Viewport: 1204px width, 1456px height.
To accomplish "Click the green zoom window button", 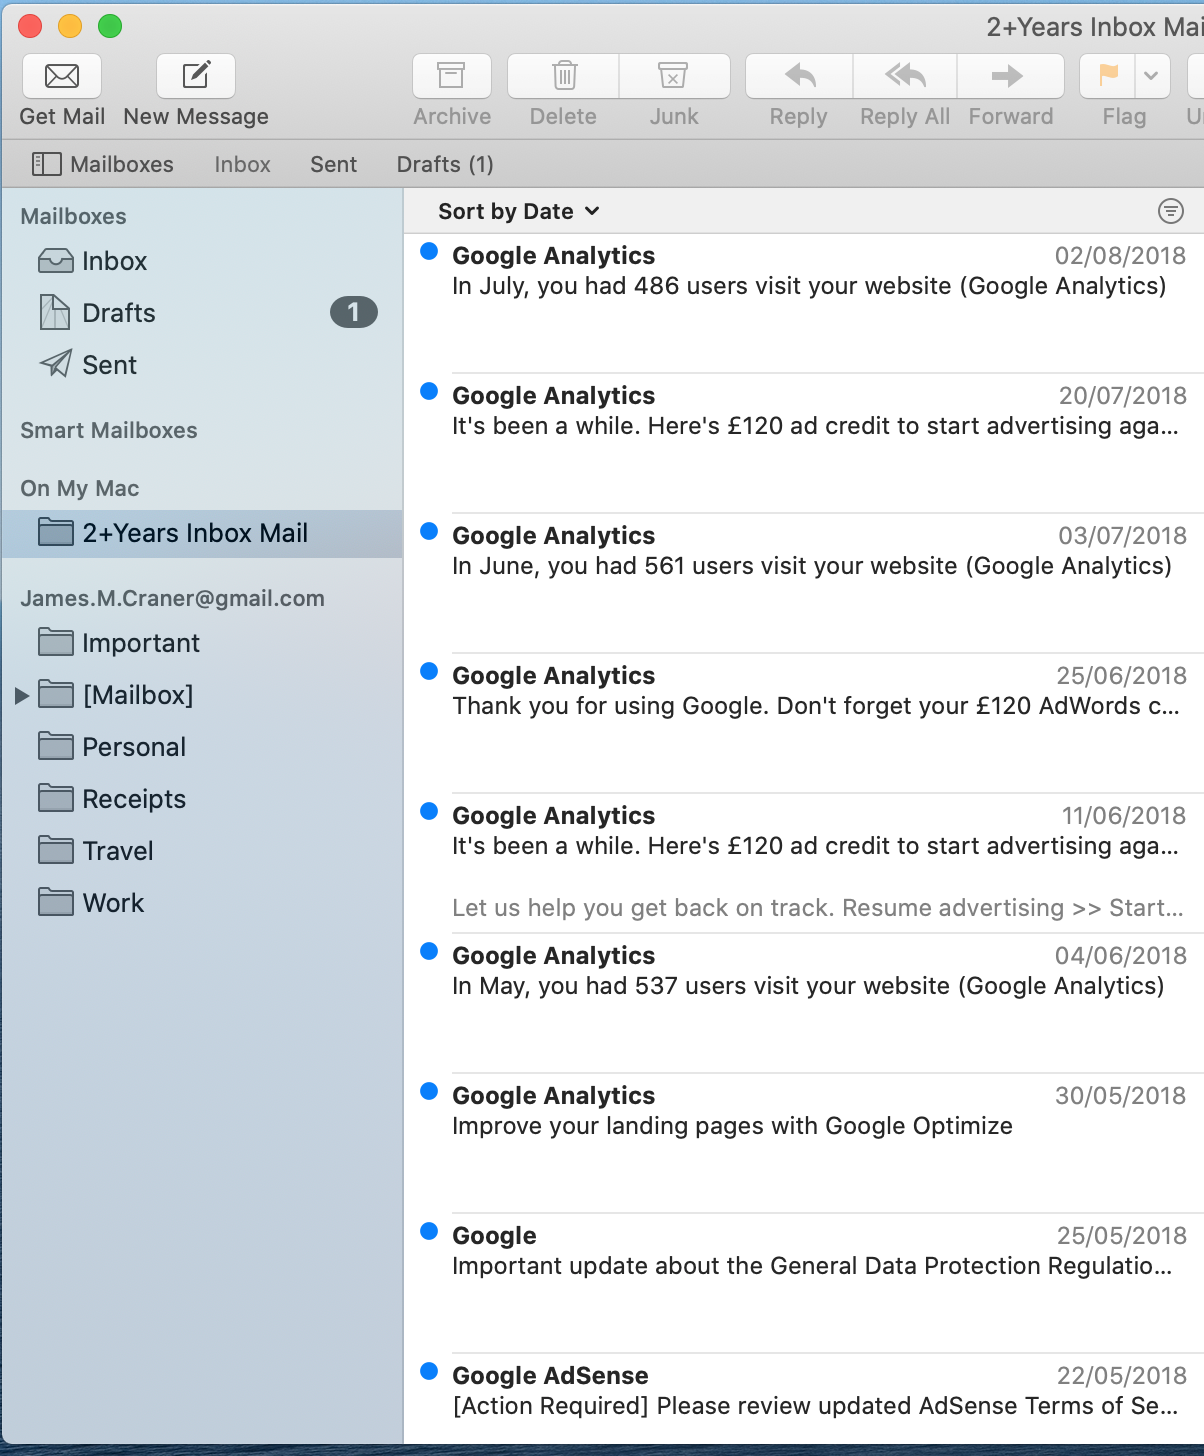I will [110, 26].
